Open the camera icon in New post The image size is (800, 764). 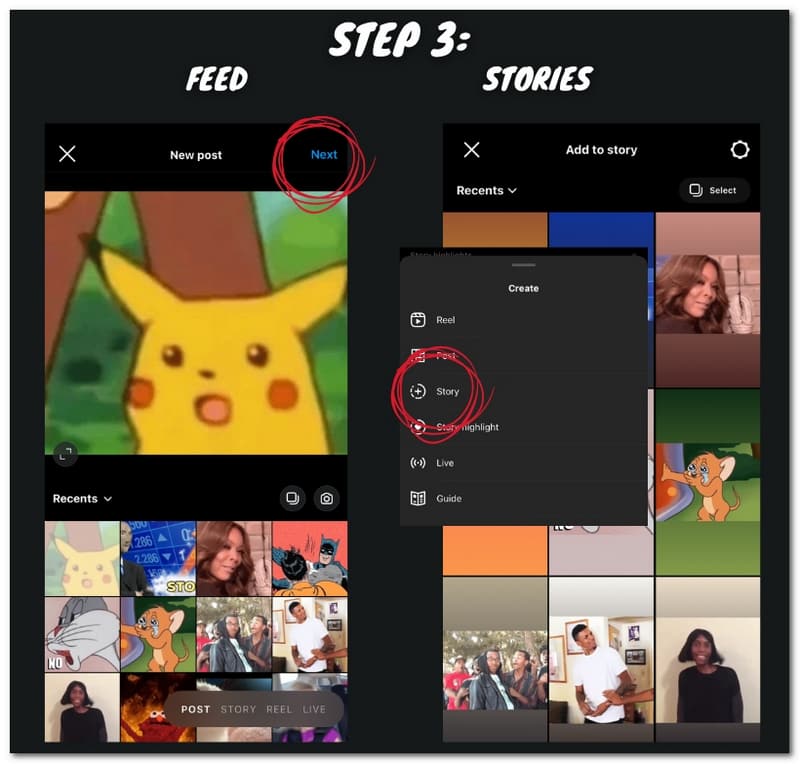pyautogui.click(x=327, y=498)
